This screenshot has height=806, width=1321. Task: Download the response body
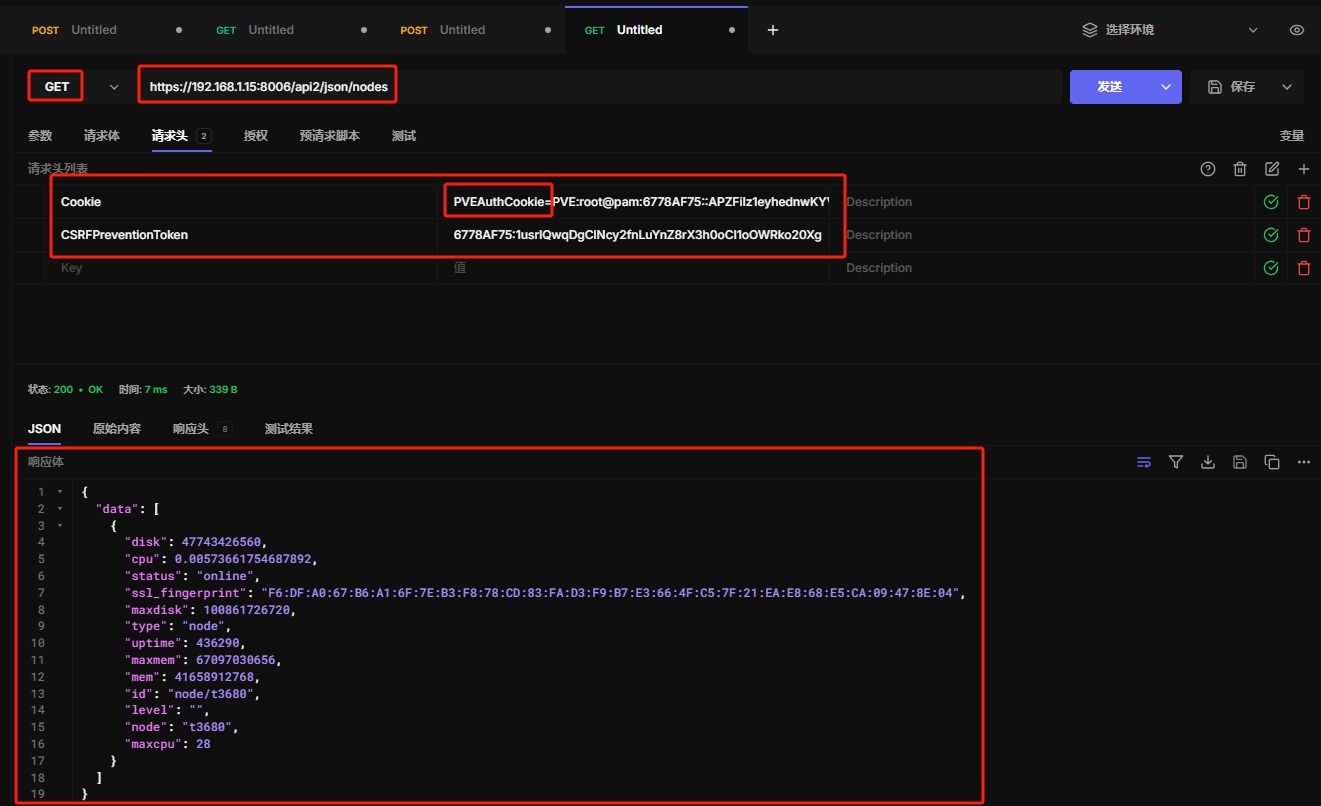(1208, 462)
